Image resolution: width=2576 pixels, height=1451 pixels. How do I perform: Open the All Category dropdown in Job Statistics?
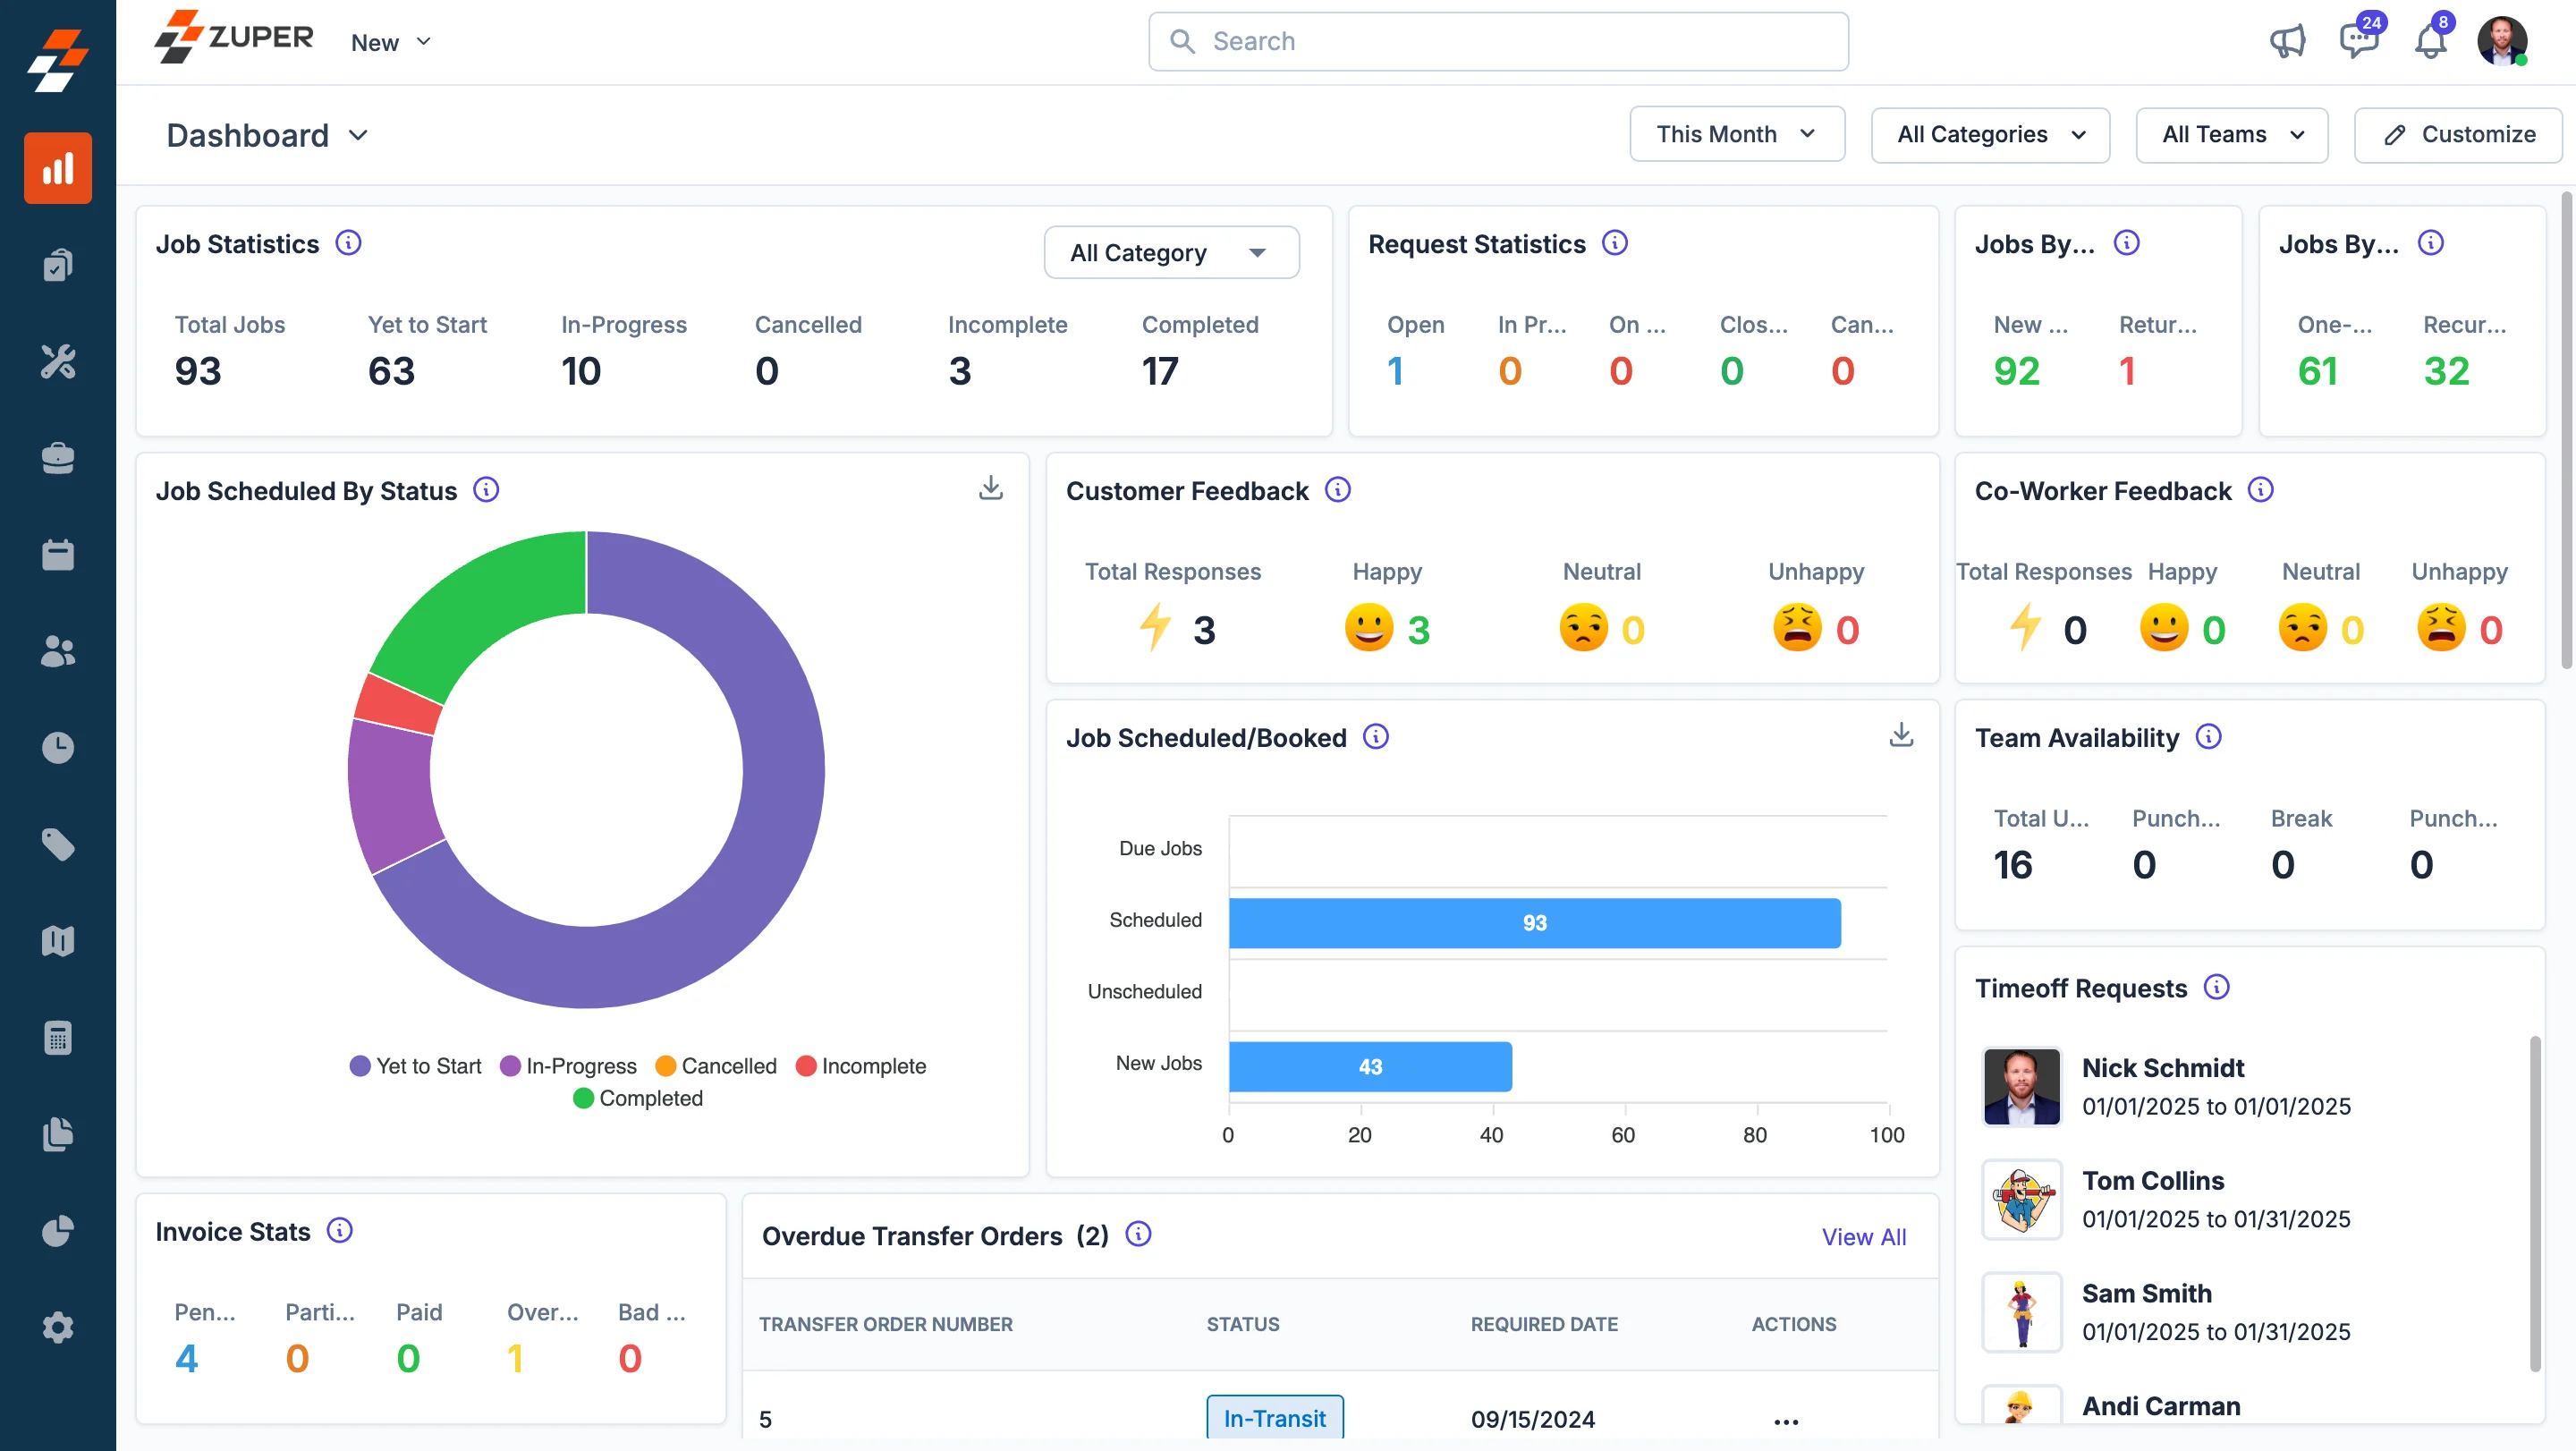[x=1170, y=252]
